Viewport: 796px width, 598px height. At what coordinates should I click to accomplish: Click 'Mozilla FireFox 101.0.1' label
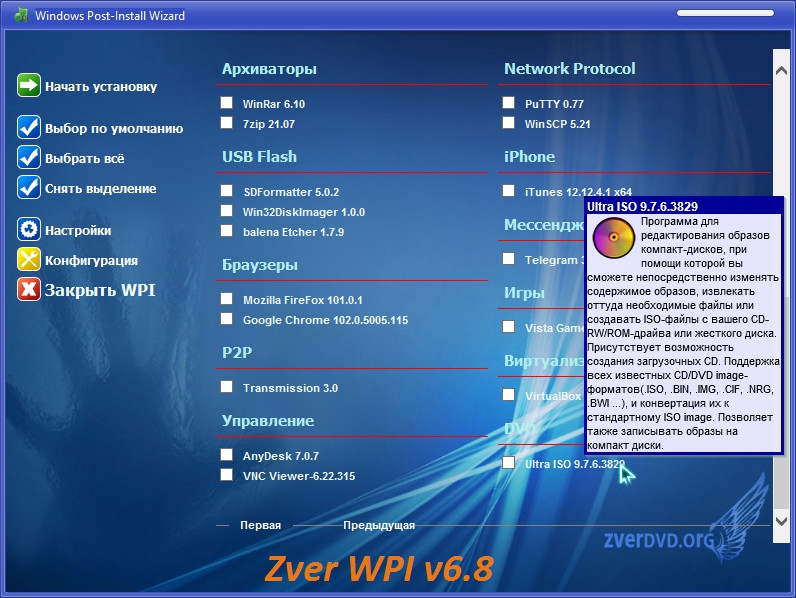(x=303, y=300)
